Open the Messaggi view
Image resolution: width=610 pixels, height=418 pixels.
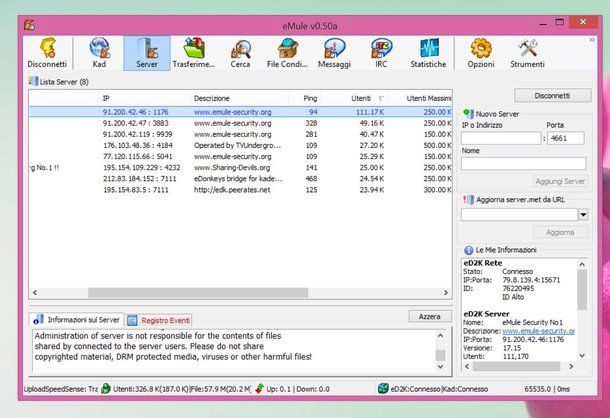(x=334, y=53)
